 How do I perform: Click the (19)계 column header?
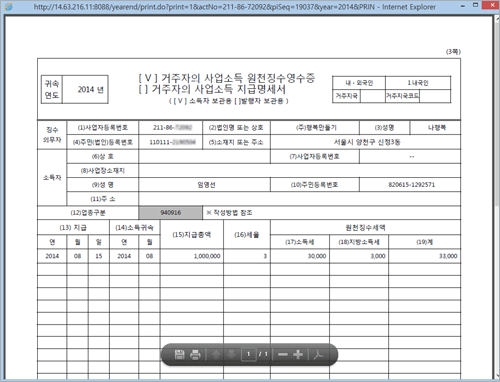[424, 242]
